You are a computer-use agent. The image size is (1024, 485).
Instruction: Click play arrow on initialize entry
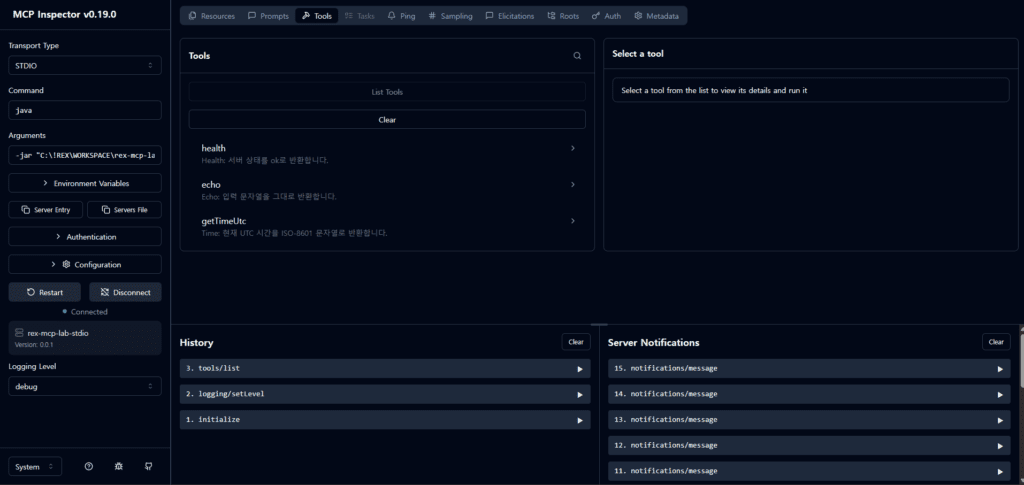click(x=579, y=420)
